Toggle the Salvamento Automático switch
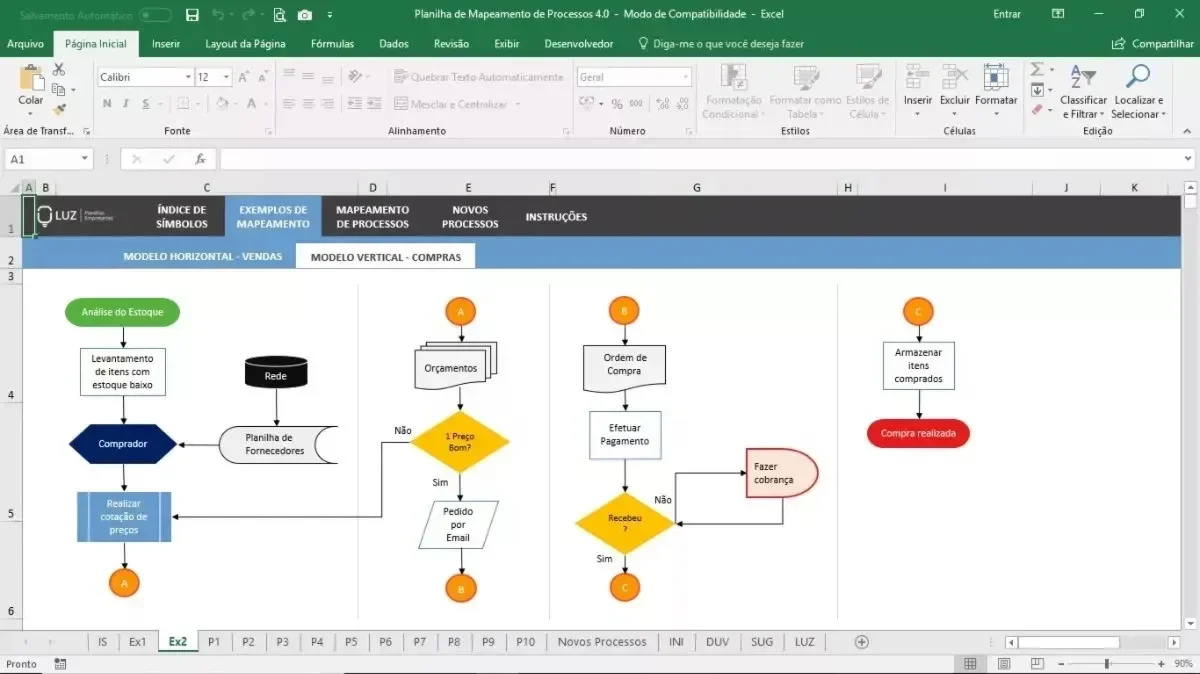Screen dimensions: 1200x674 [155, 15]
